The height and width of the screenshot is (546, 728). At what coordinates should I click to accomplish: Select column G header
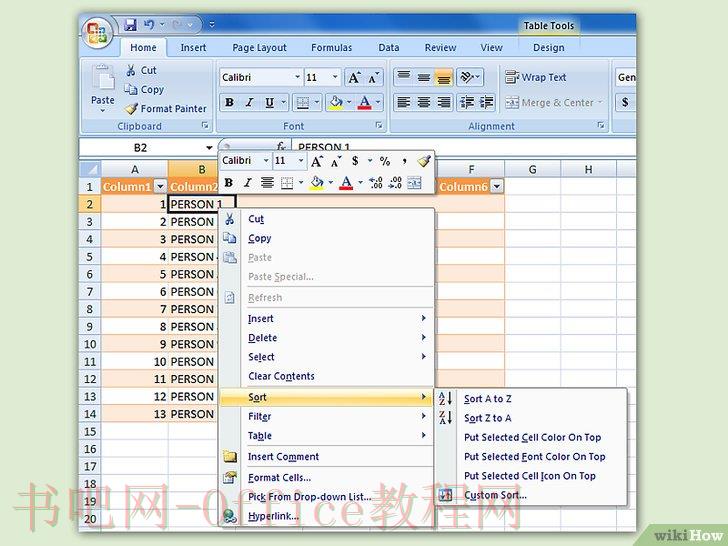(x=532, y=169)
